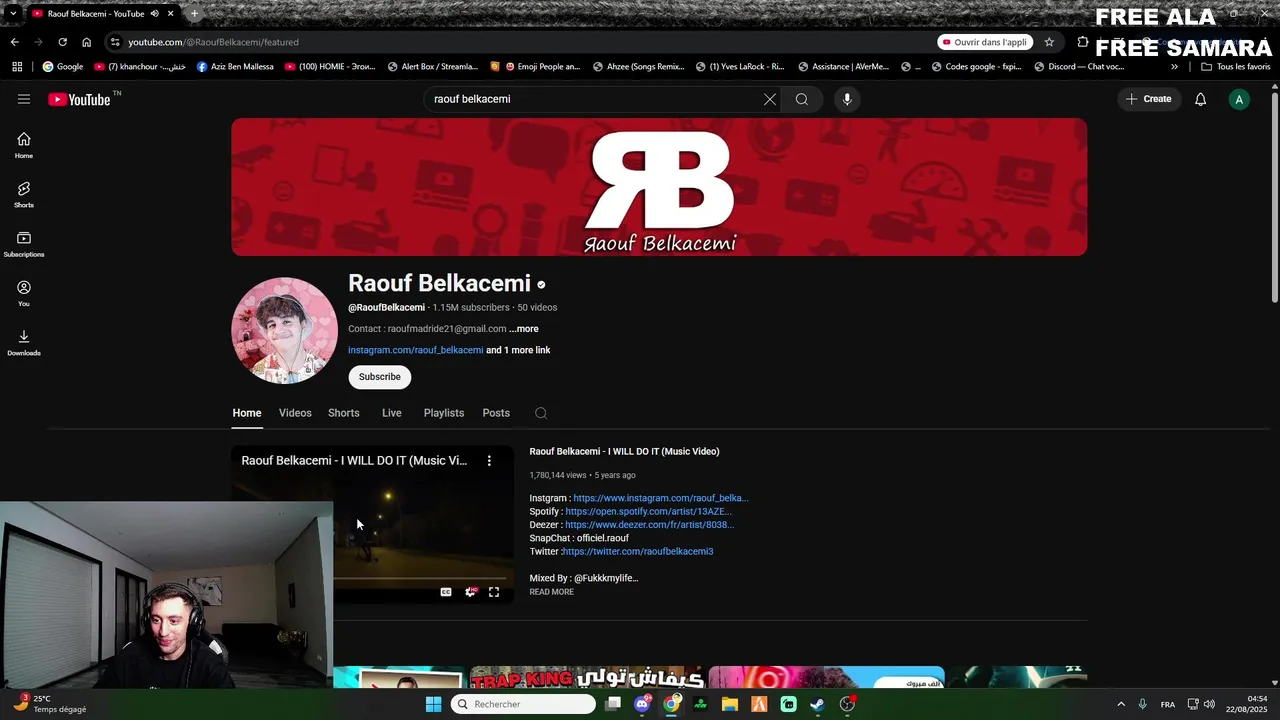Viewport: 1280px width, 720px height.
Task: Open Subscriptions in the sidebar
Action: pos(24,244)
